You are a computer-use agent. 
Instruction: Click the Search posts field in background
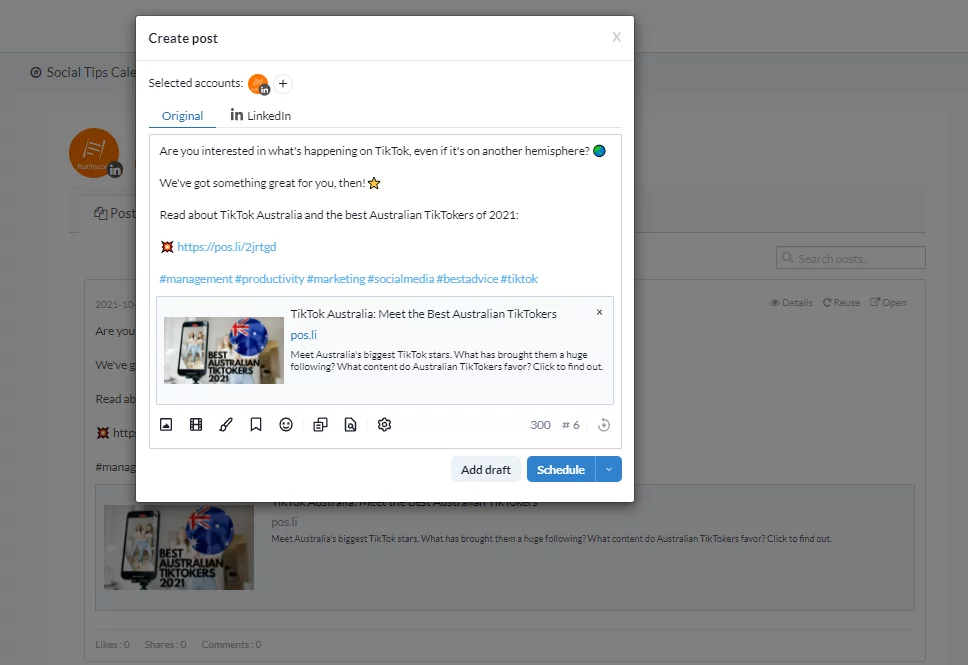coord(851,258)
